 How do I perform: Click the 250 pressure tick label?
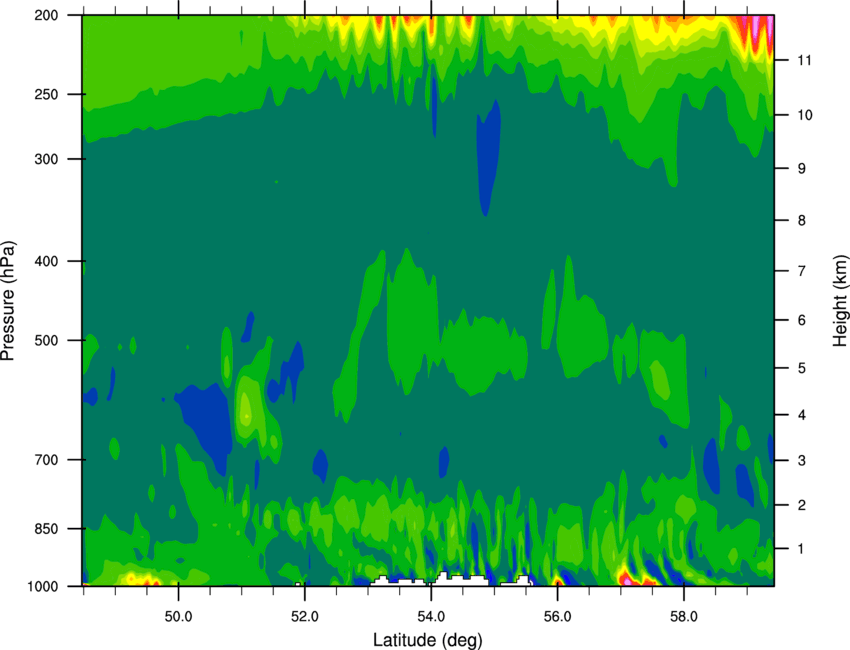[46, 94]
